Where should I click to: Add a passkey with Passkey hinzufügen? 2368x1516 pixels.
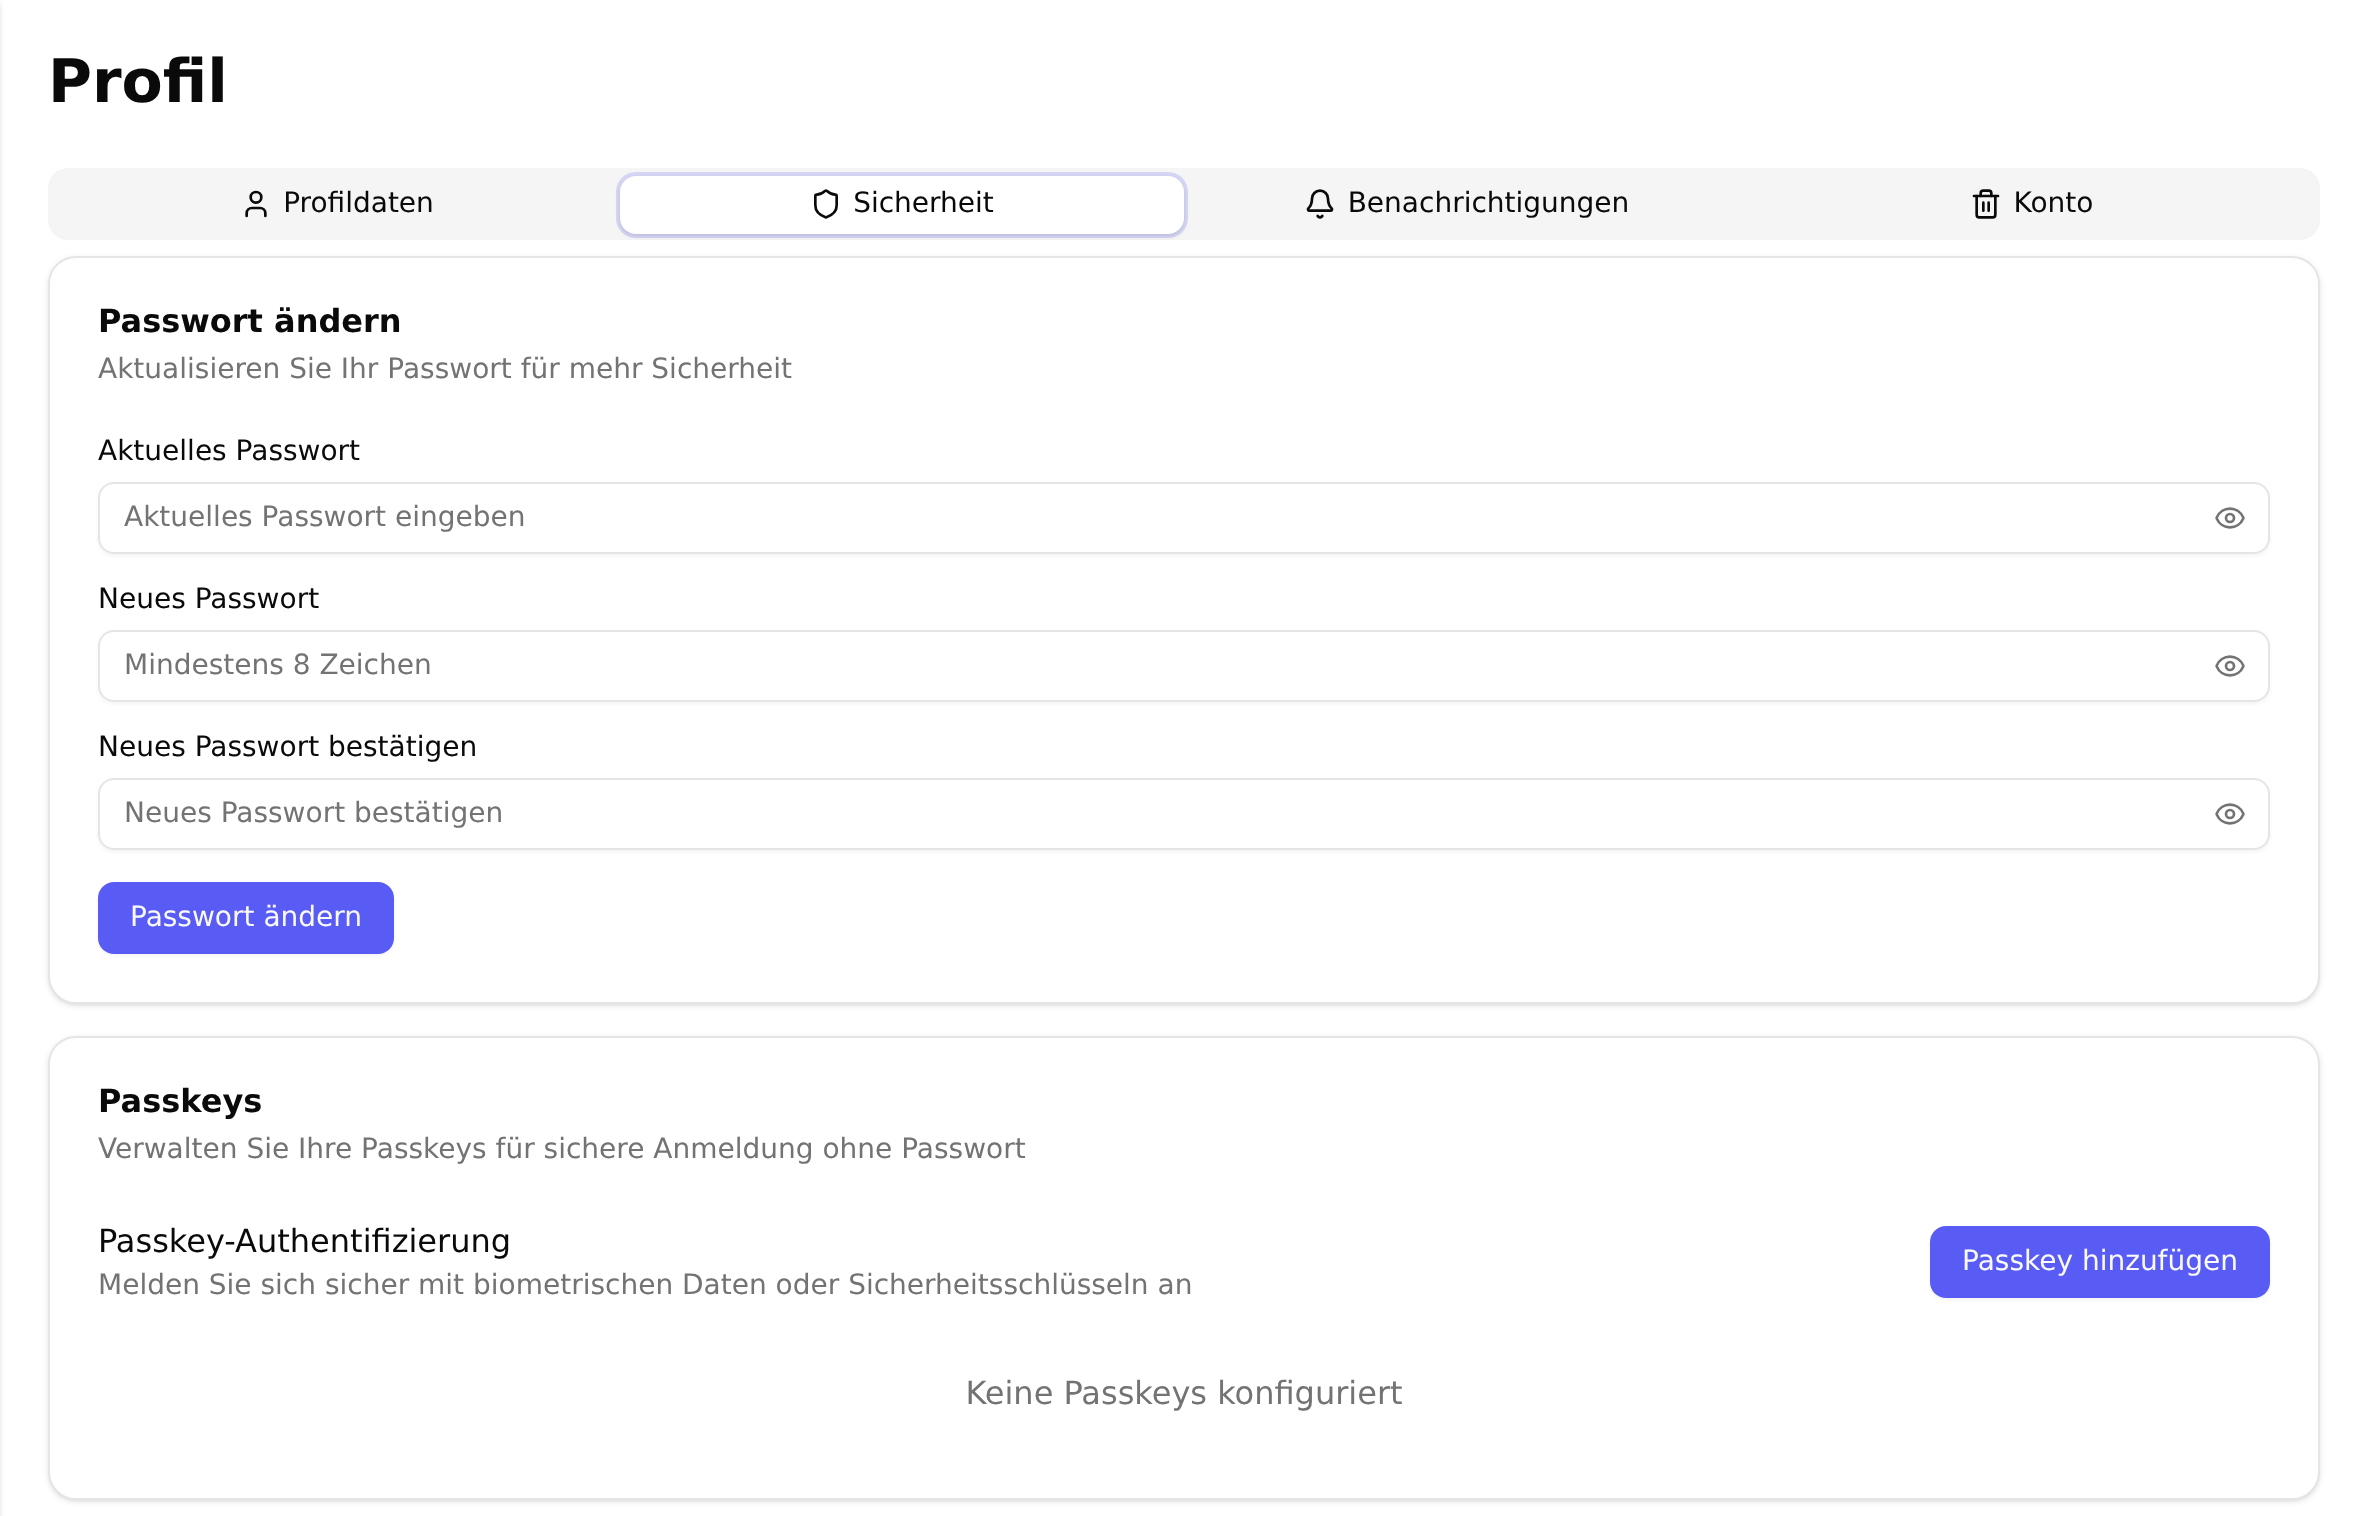tap(2099, 1262)
